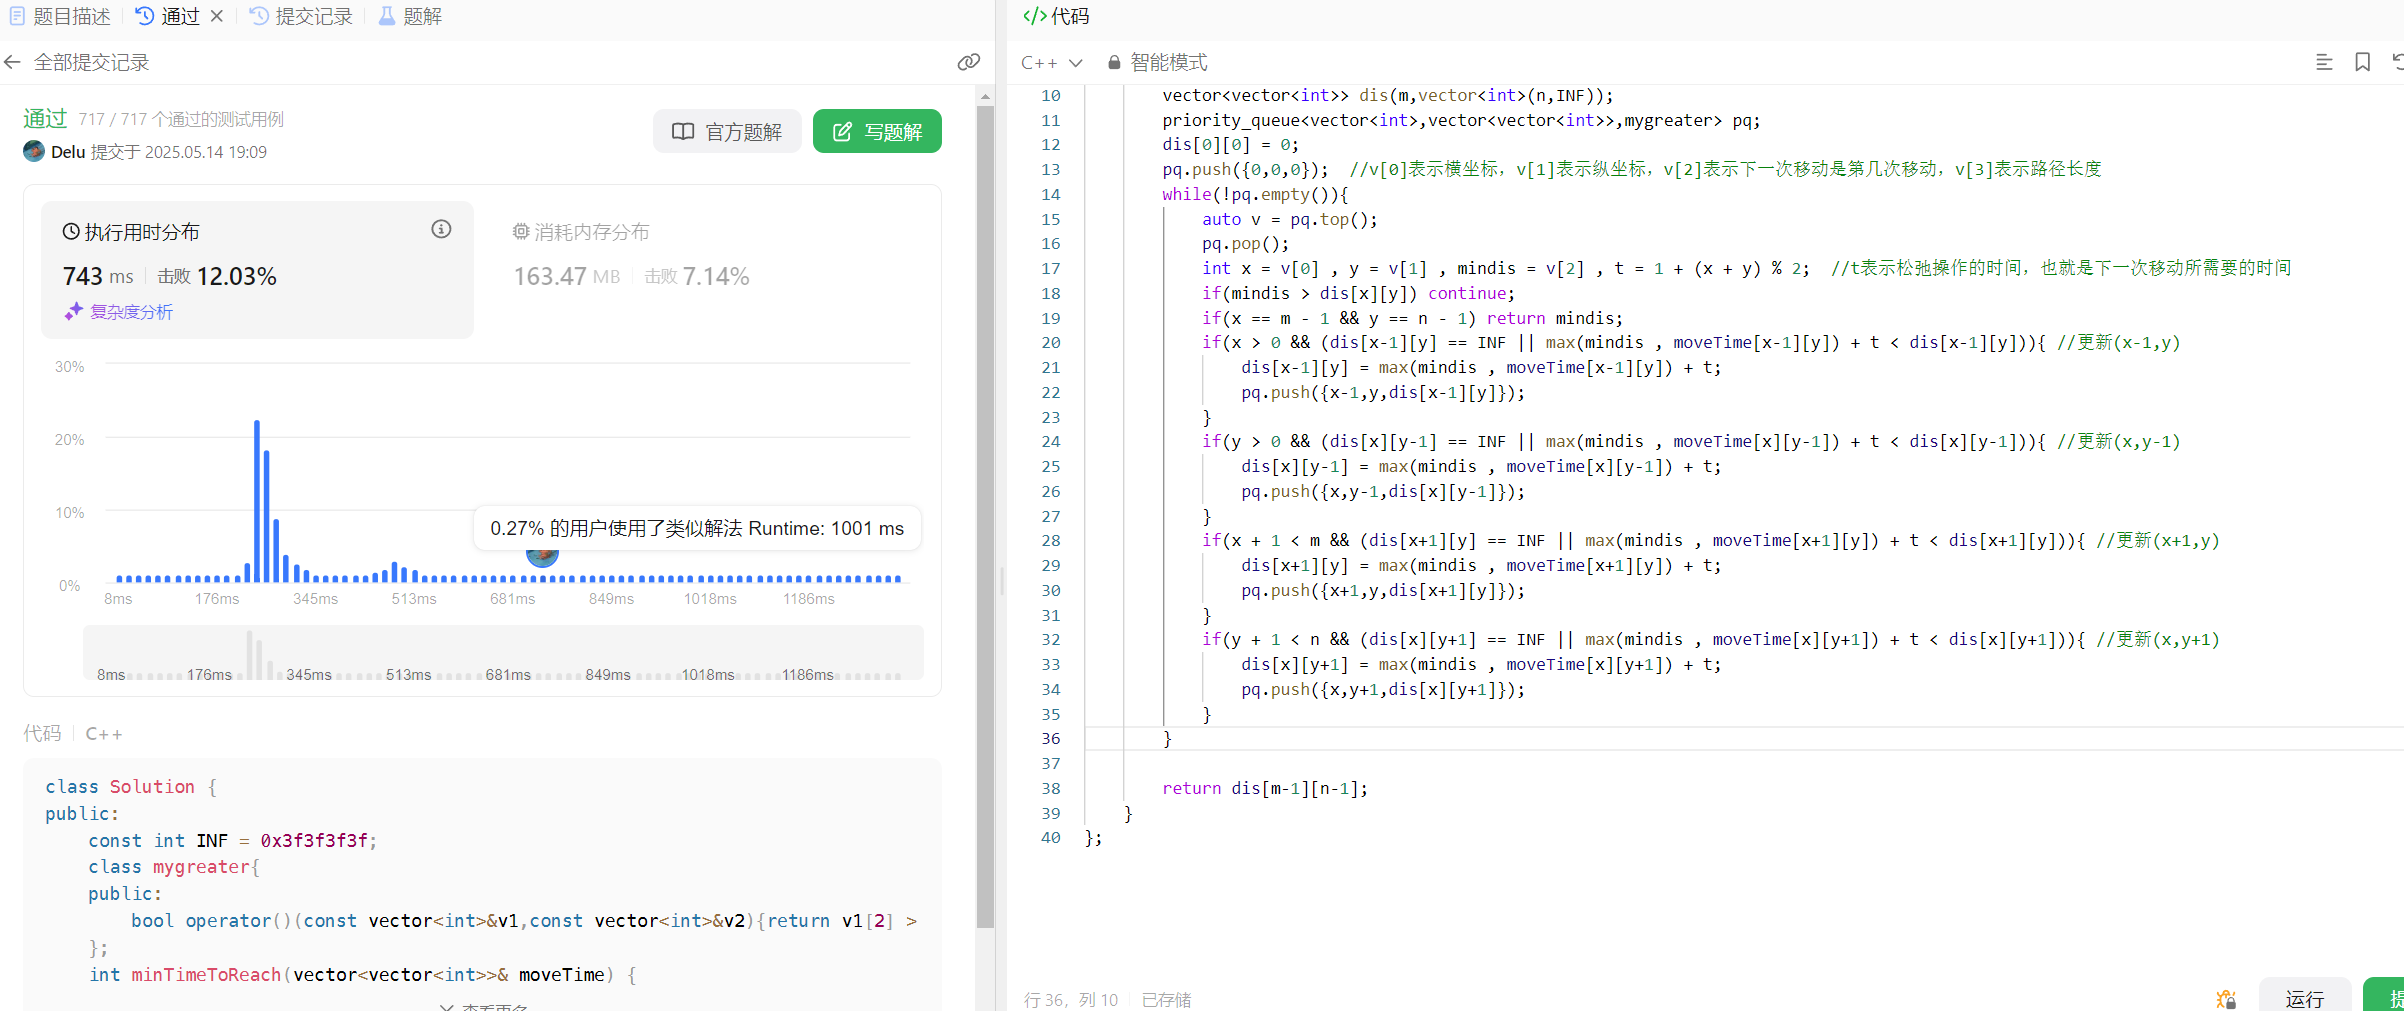Image resolution: width=2404 pixels, height=1011 pixels.
Task: Toggle 智能模式 lock setting
Action: pyautogui.click(x=1157, y=63)
